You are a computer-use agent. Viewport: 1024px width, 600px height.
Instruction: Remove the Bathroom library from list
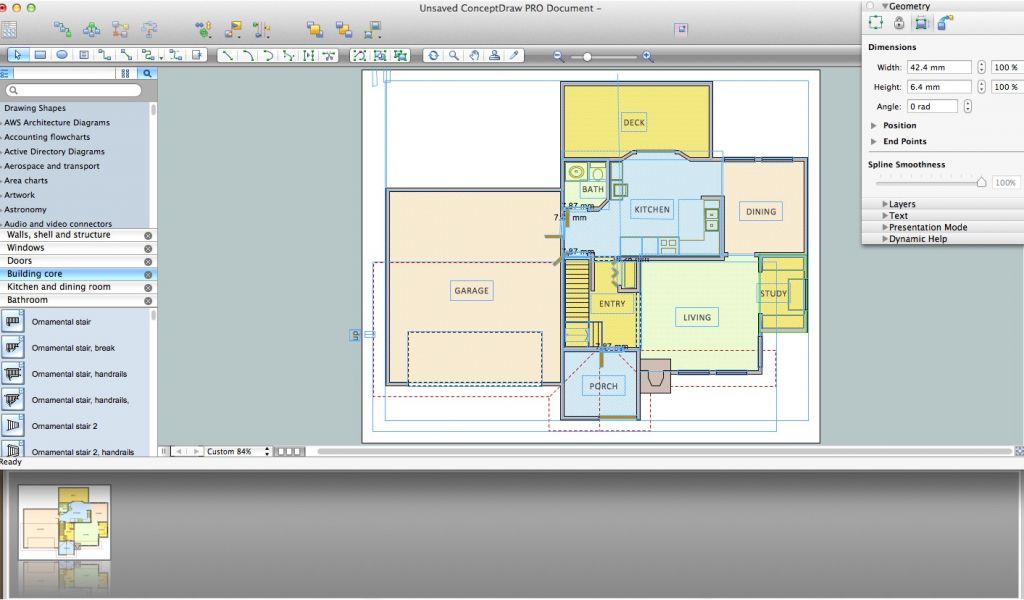click(x=148, y=300)
